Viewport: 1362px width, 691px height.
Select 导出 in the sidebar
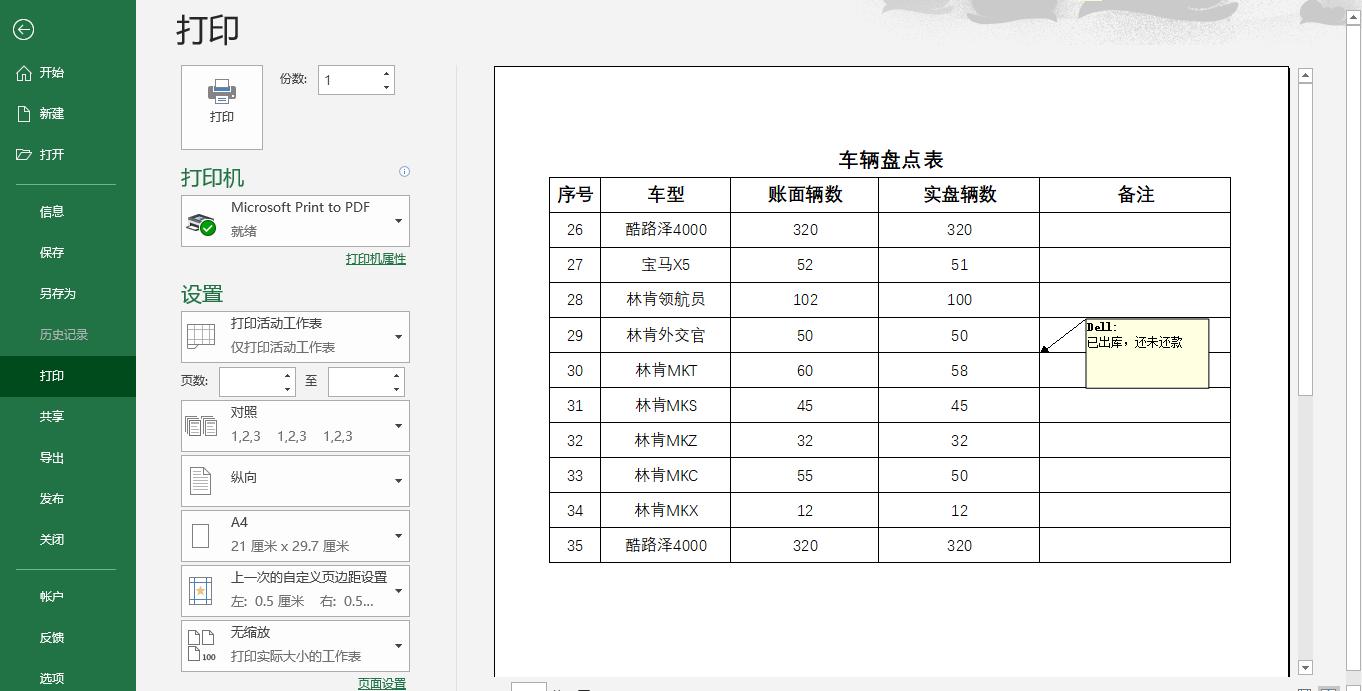coord(51,457)
